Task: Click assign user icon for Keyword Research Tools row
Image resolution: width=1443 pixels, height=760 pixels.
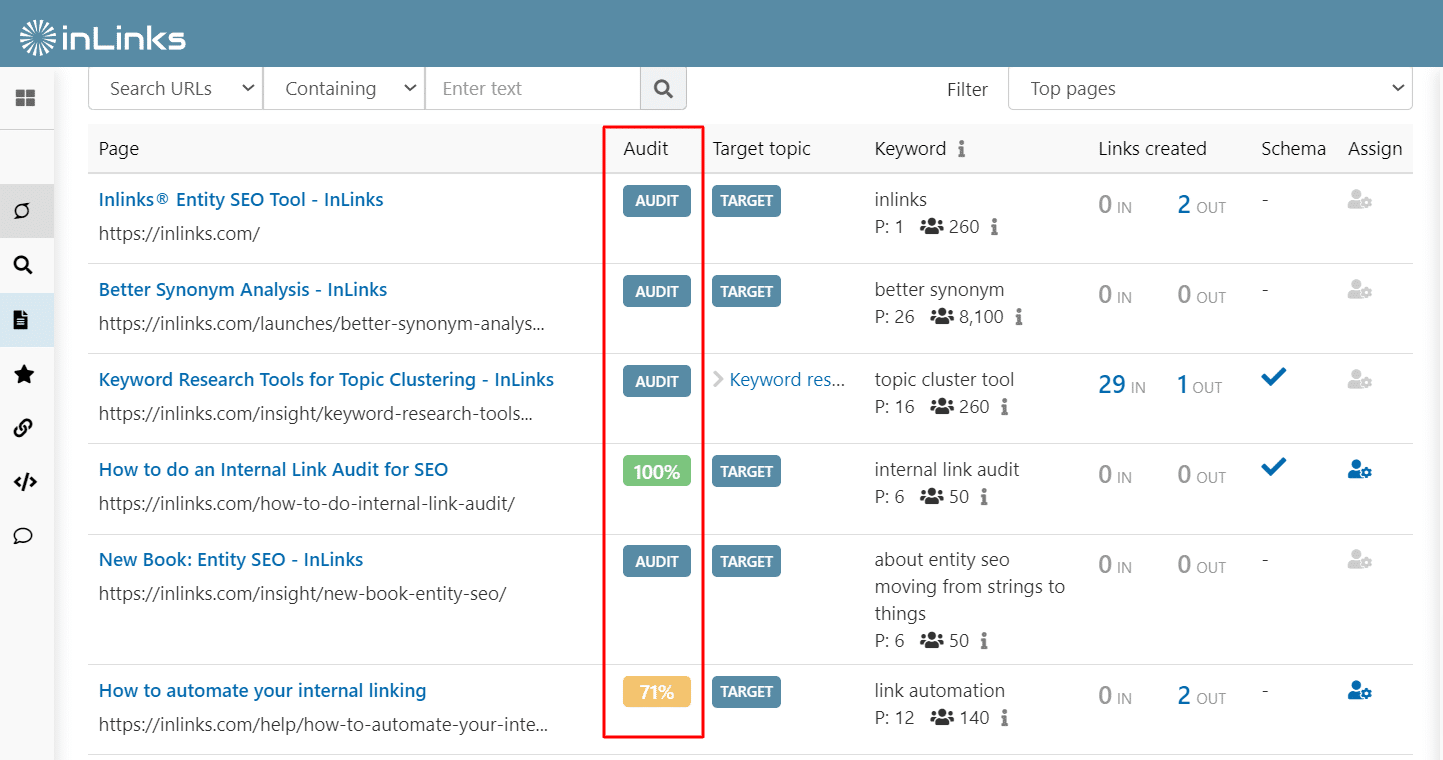Action: 1359,380
